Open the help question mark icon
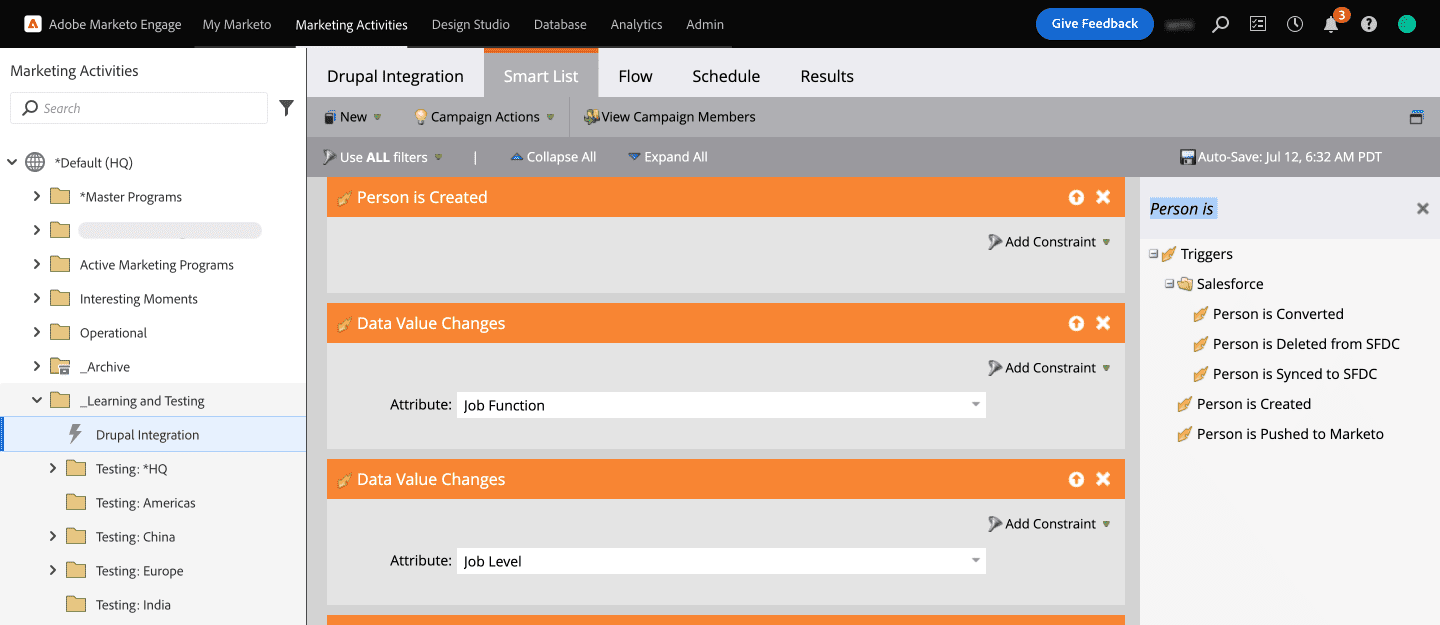The width and height of the screenshot is (1440, 625). coord(1369,24)
